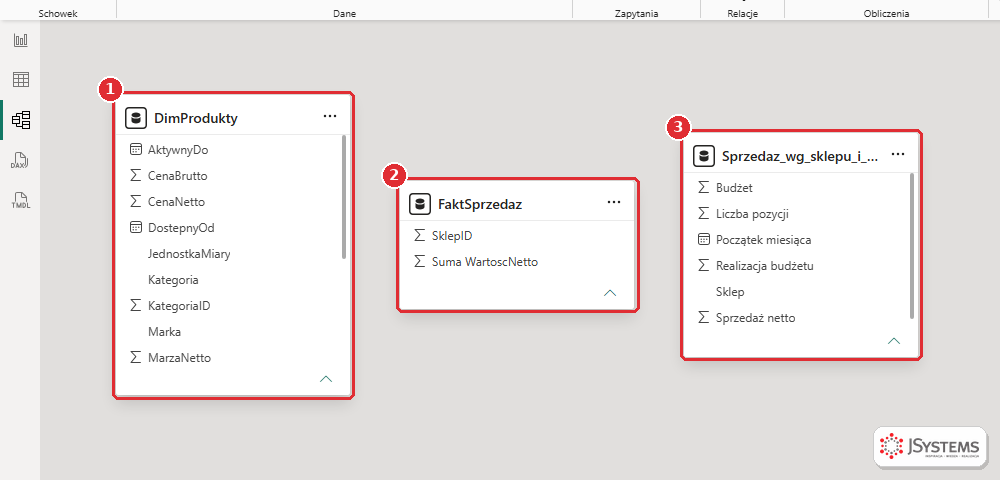Click the calendar icon next to DostepnyOd
1000x480 pixels.
135,227
